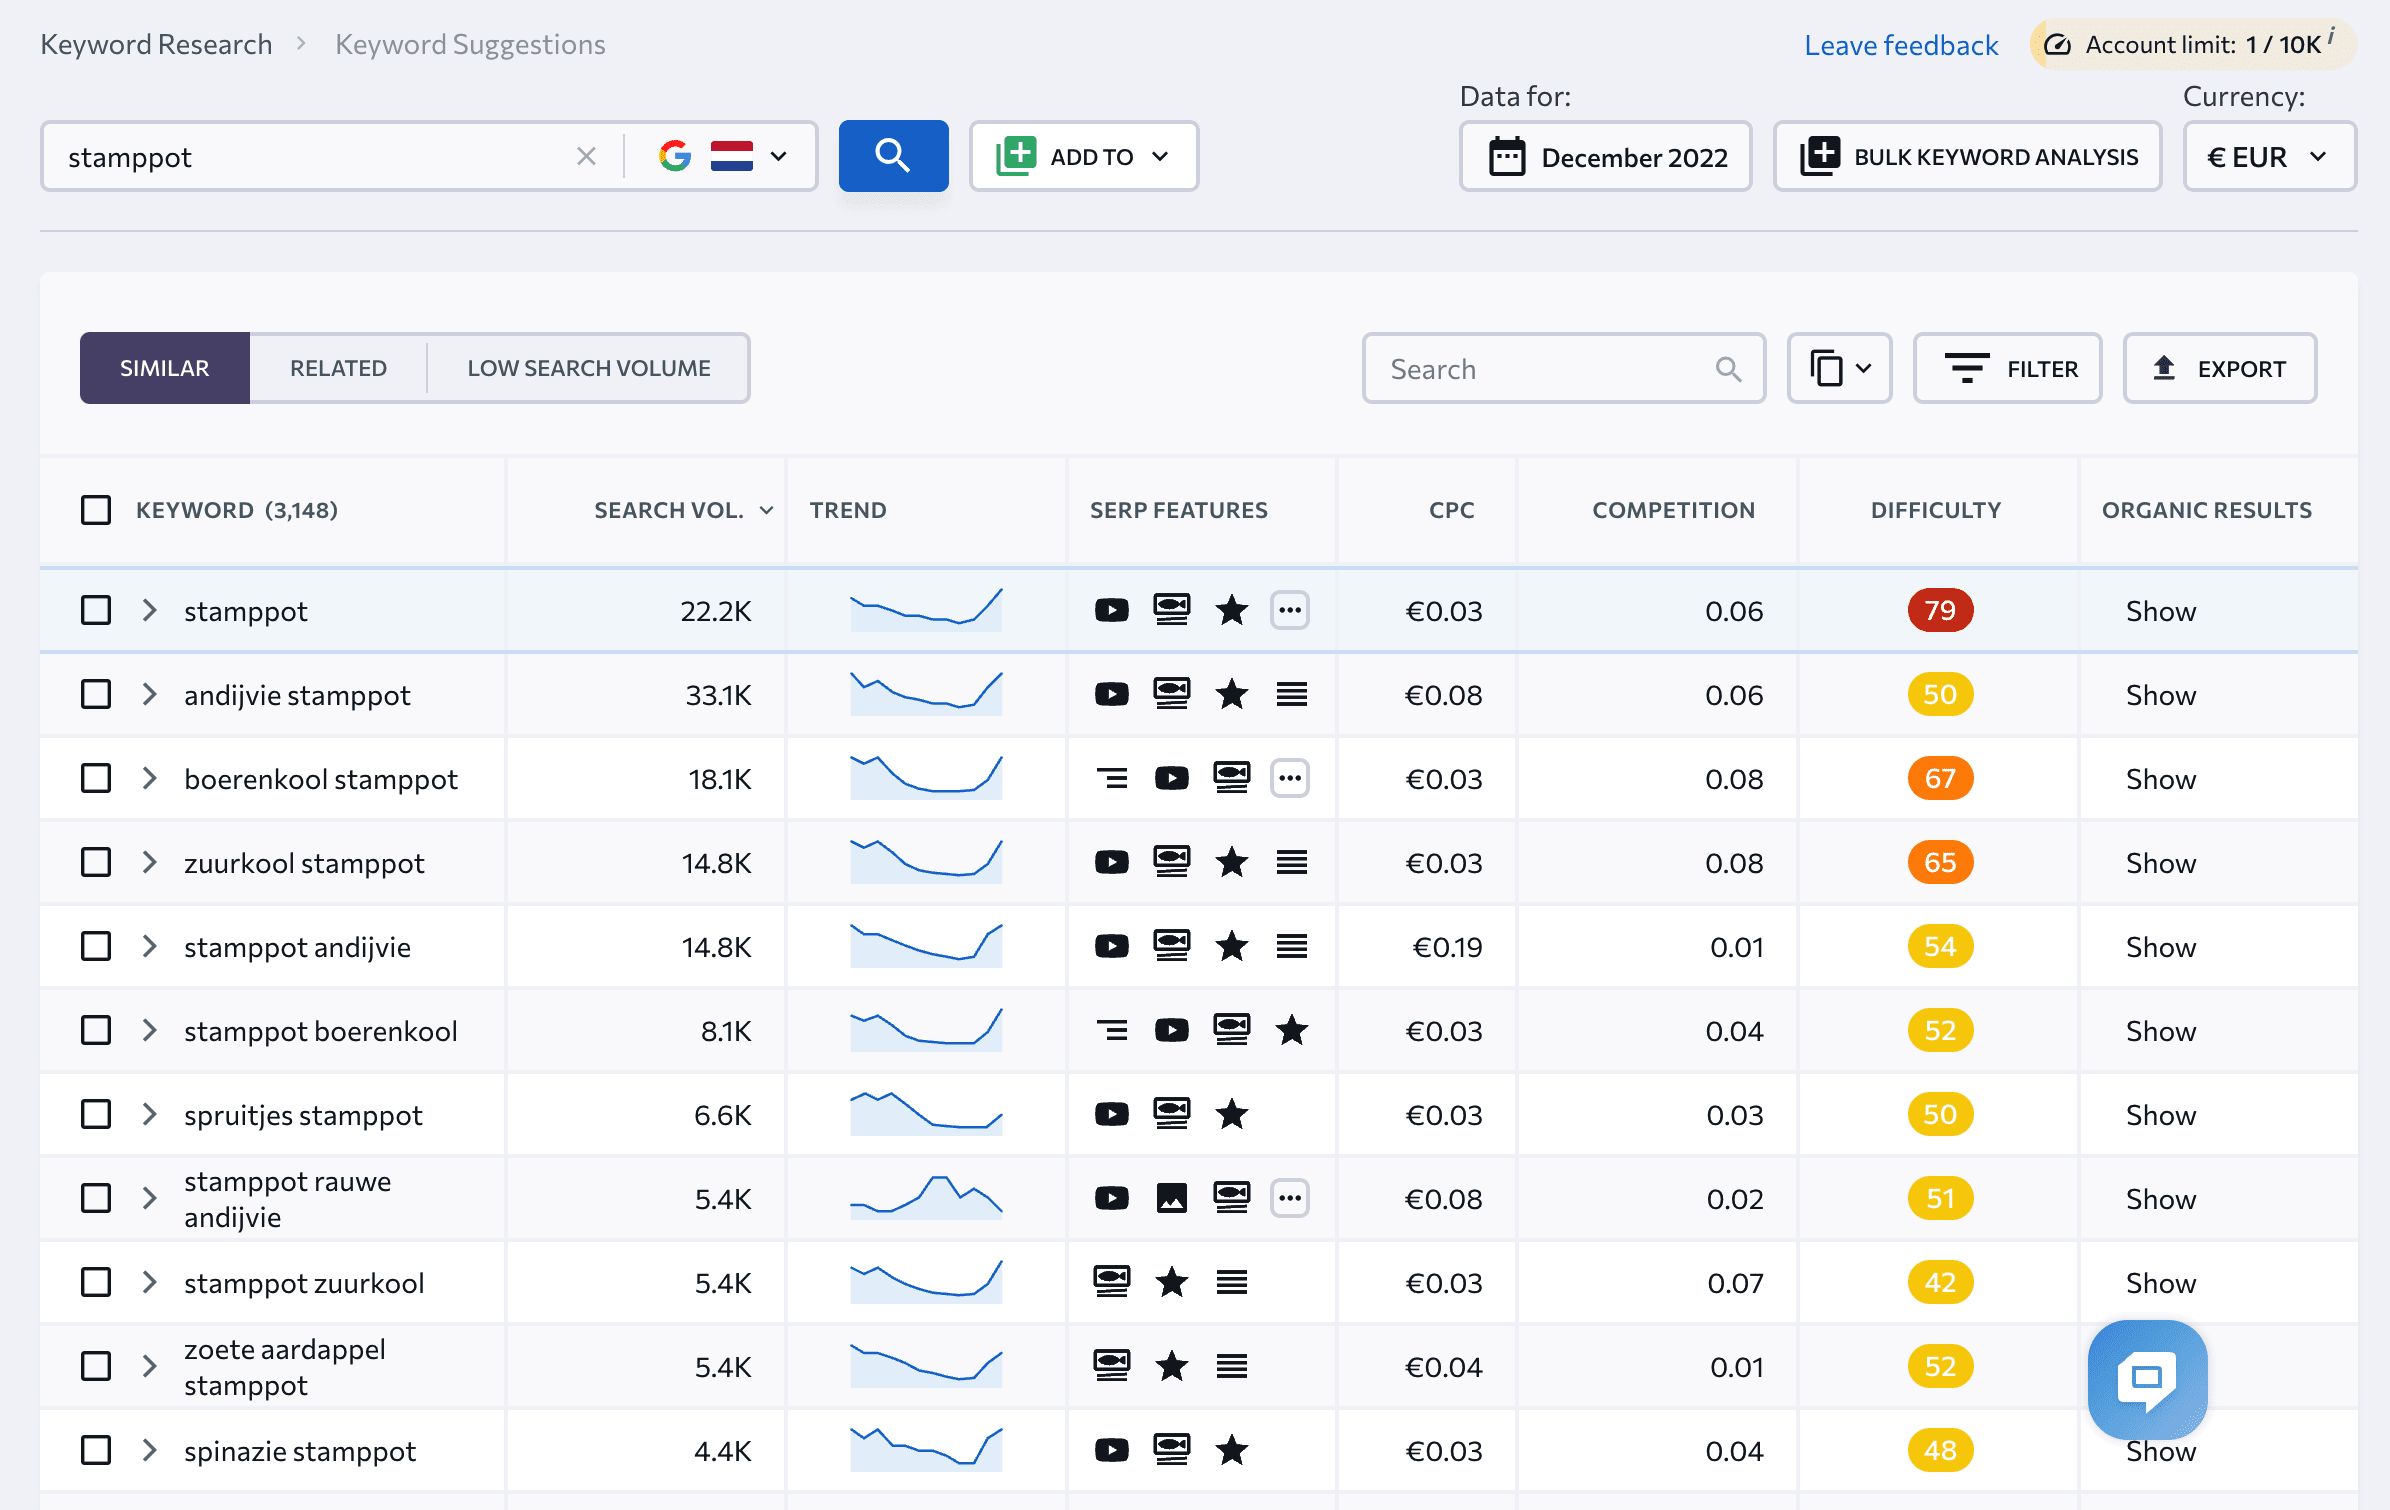The height and width of the screenshot is (1510, 2390).
Task: Click the Bulk Keyword Analysis icon button
Action: [1819, 155]
